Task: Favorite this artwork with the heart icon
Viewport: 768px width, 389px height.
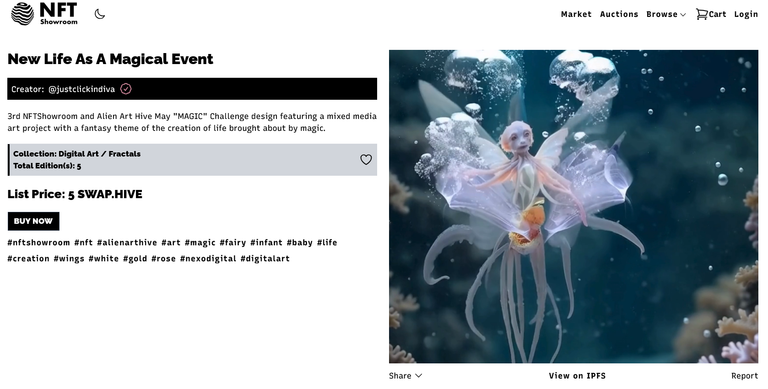Action: [366, 159]
